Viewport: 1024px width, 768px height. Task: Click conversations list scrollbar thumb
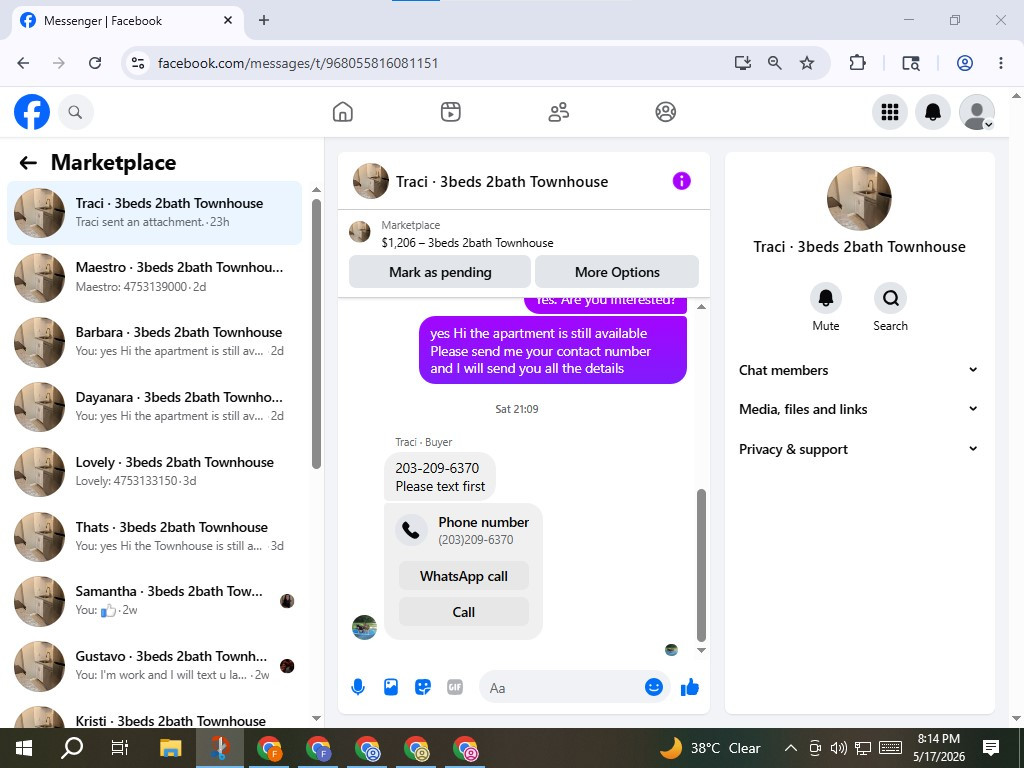click(x=316, y=334)
